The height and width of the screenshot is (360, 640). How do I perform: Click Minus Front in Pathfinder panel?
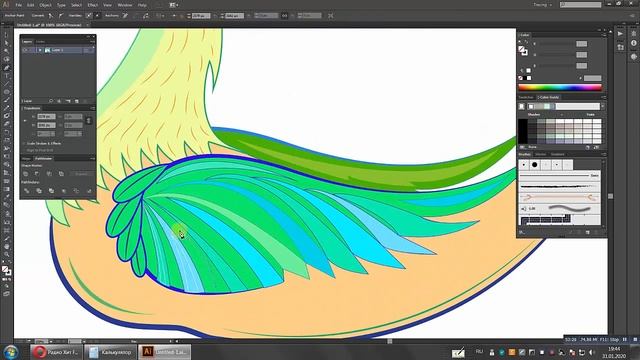[x=38, y=174]
